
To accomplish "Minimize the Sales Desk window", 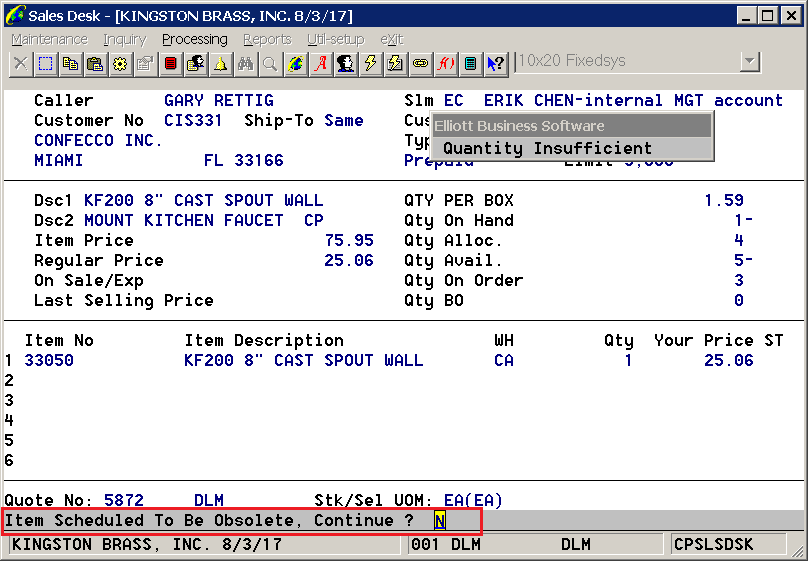I will click(x=746, y=16).
